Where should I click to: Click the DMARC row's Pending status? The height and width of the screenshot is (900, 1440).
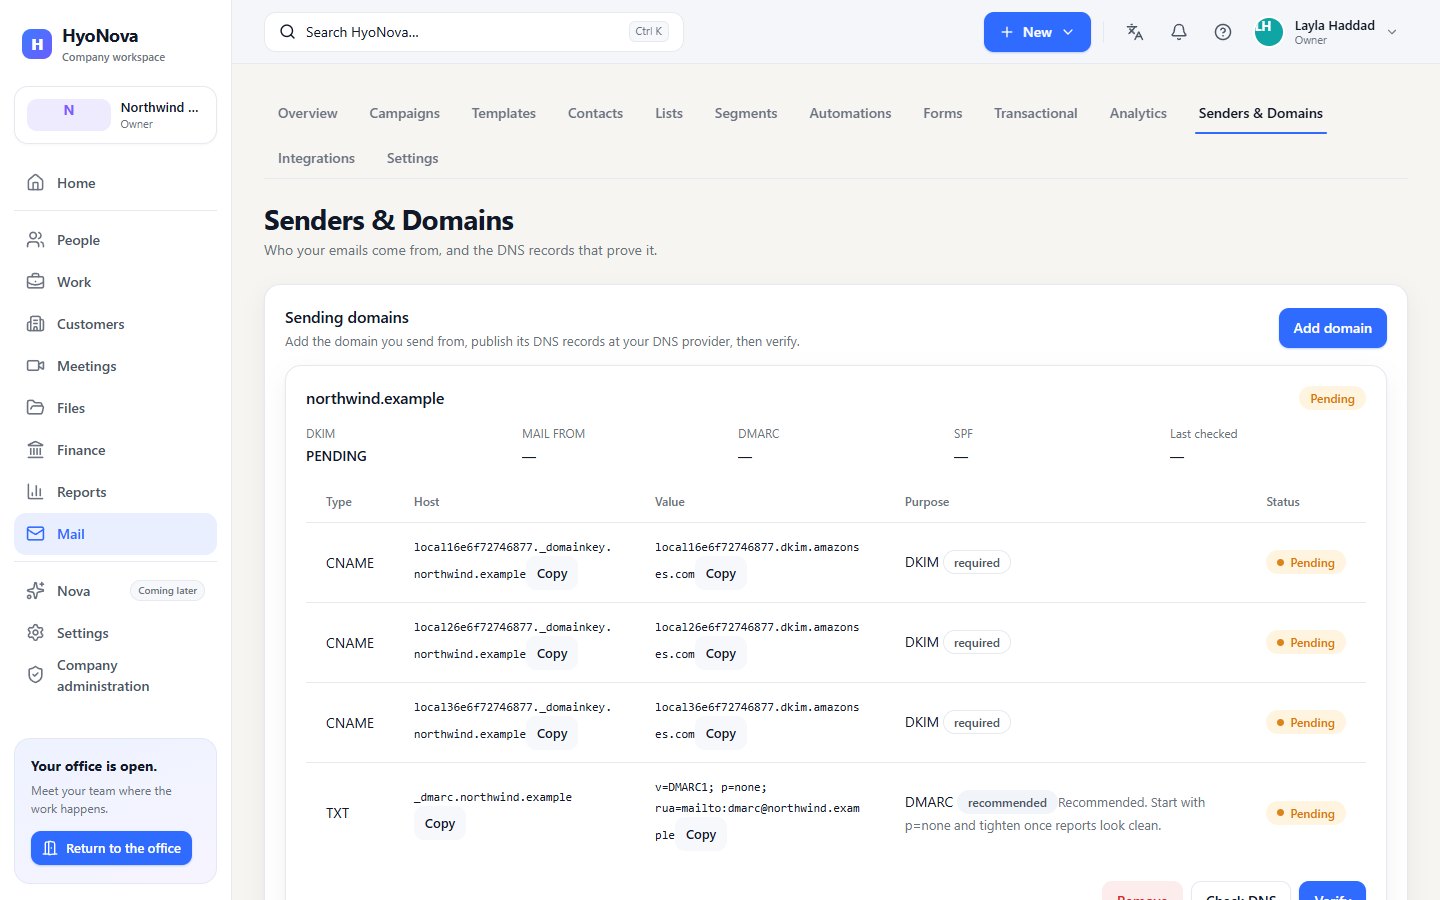tap(1306, 814)
